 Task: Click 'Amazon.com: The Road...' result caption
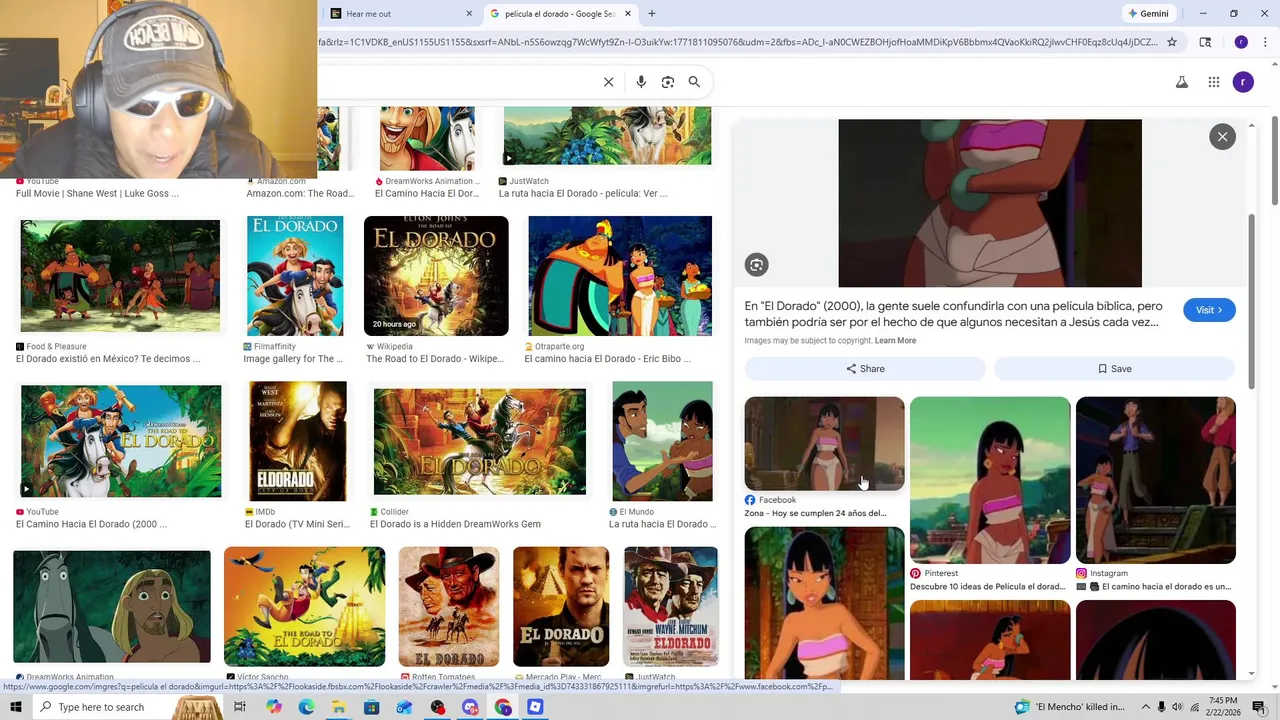300,193
